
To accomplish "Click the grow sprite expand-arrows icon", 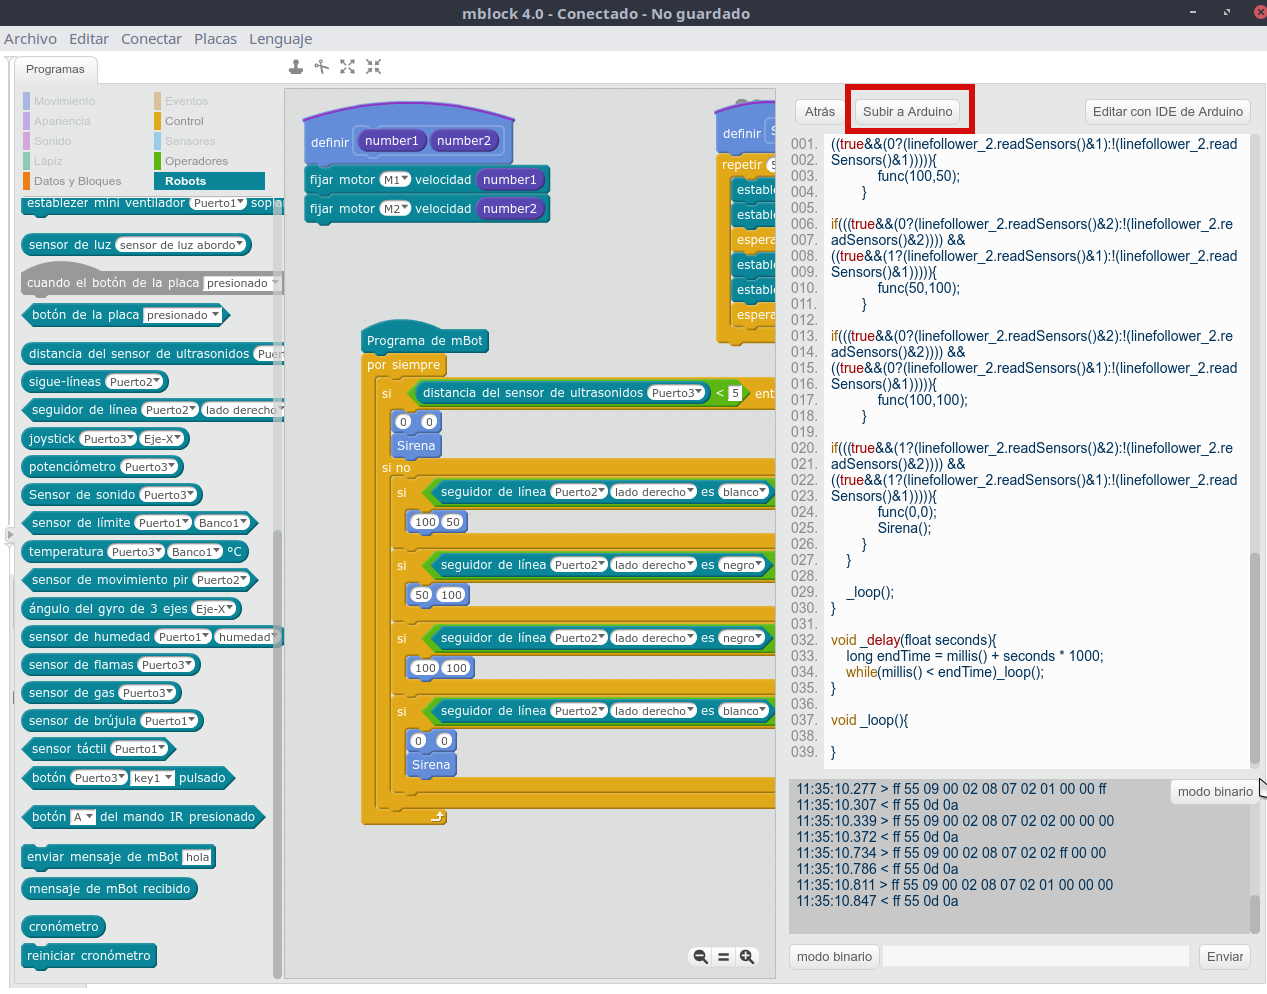I will (347, 67).
